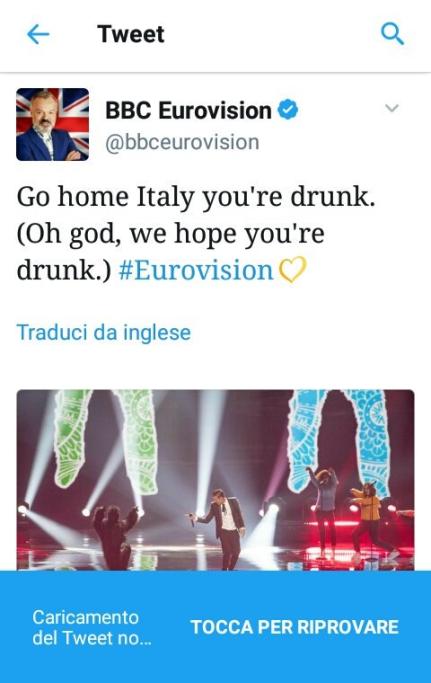Click the Tweet header title
The height and width of the screenshot is (683, 431).
131,34
